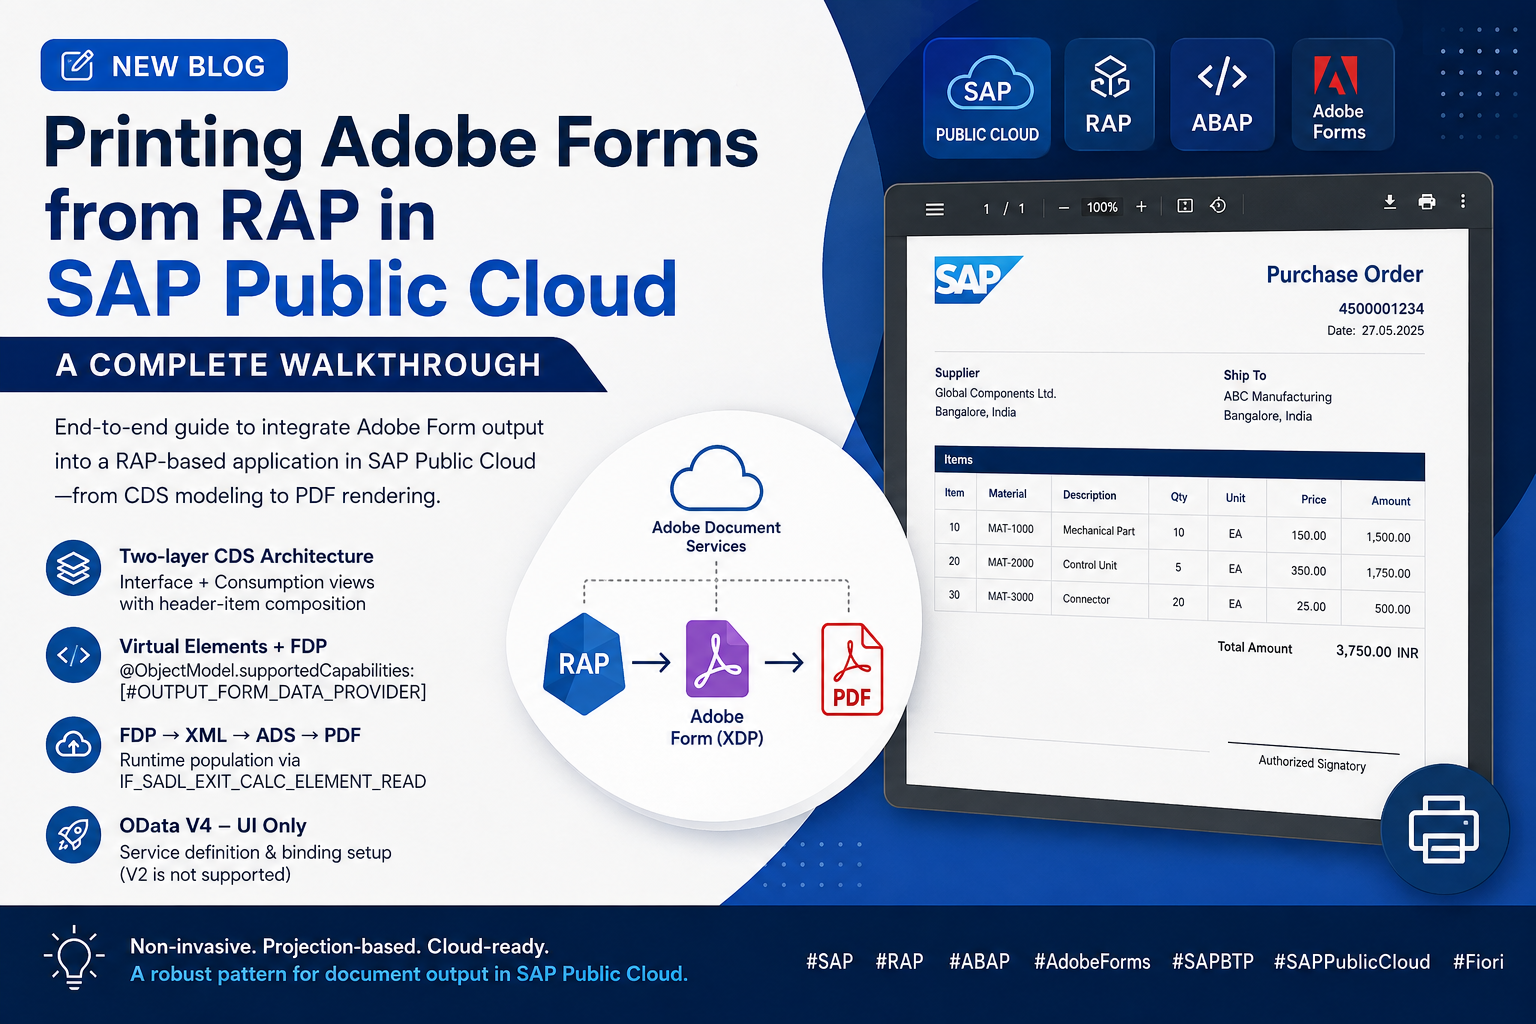The image size is (1536, 1024).
Task: Click the Two-layer CDS Architecture heading
Action: pyautogui.click(x=246, y=556)
